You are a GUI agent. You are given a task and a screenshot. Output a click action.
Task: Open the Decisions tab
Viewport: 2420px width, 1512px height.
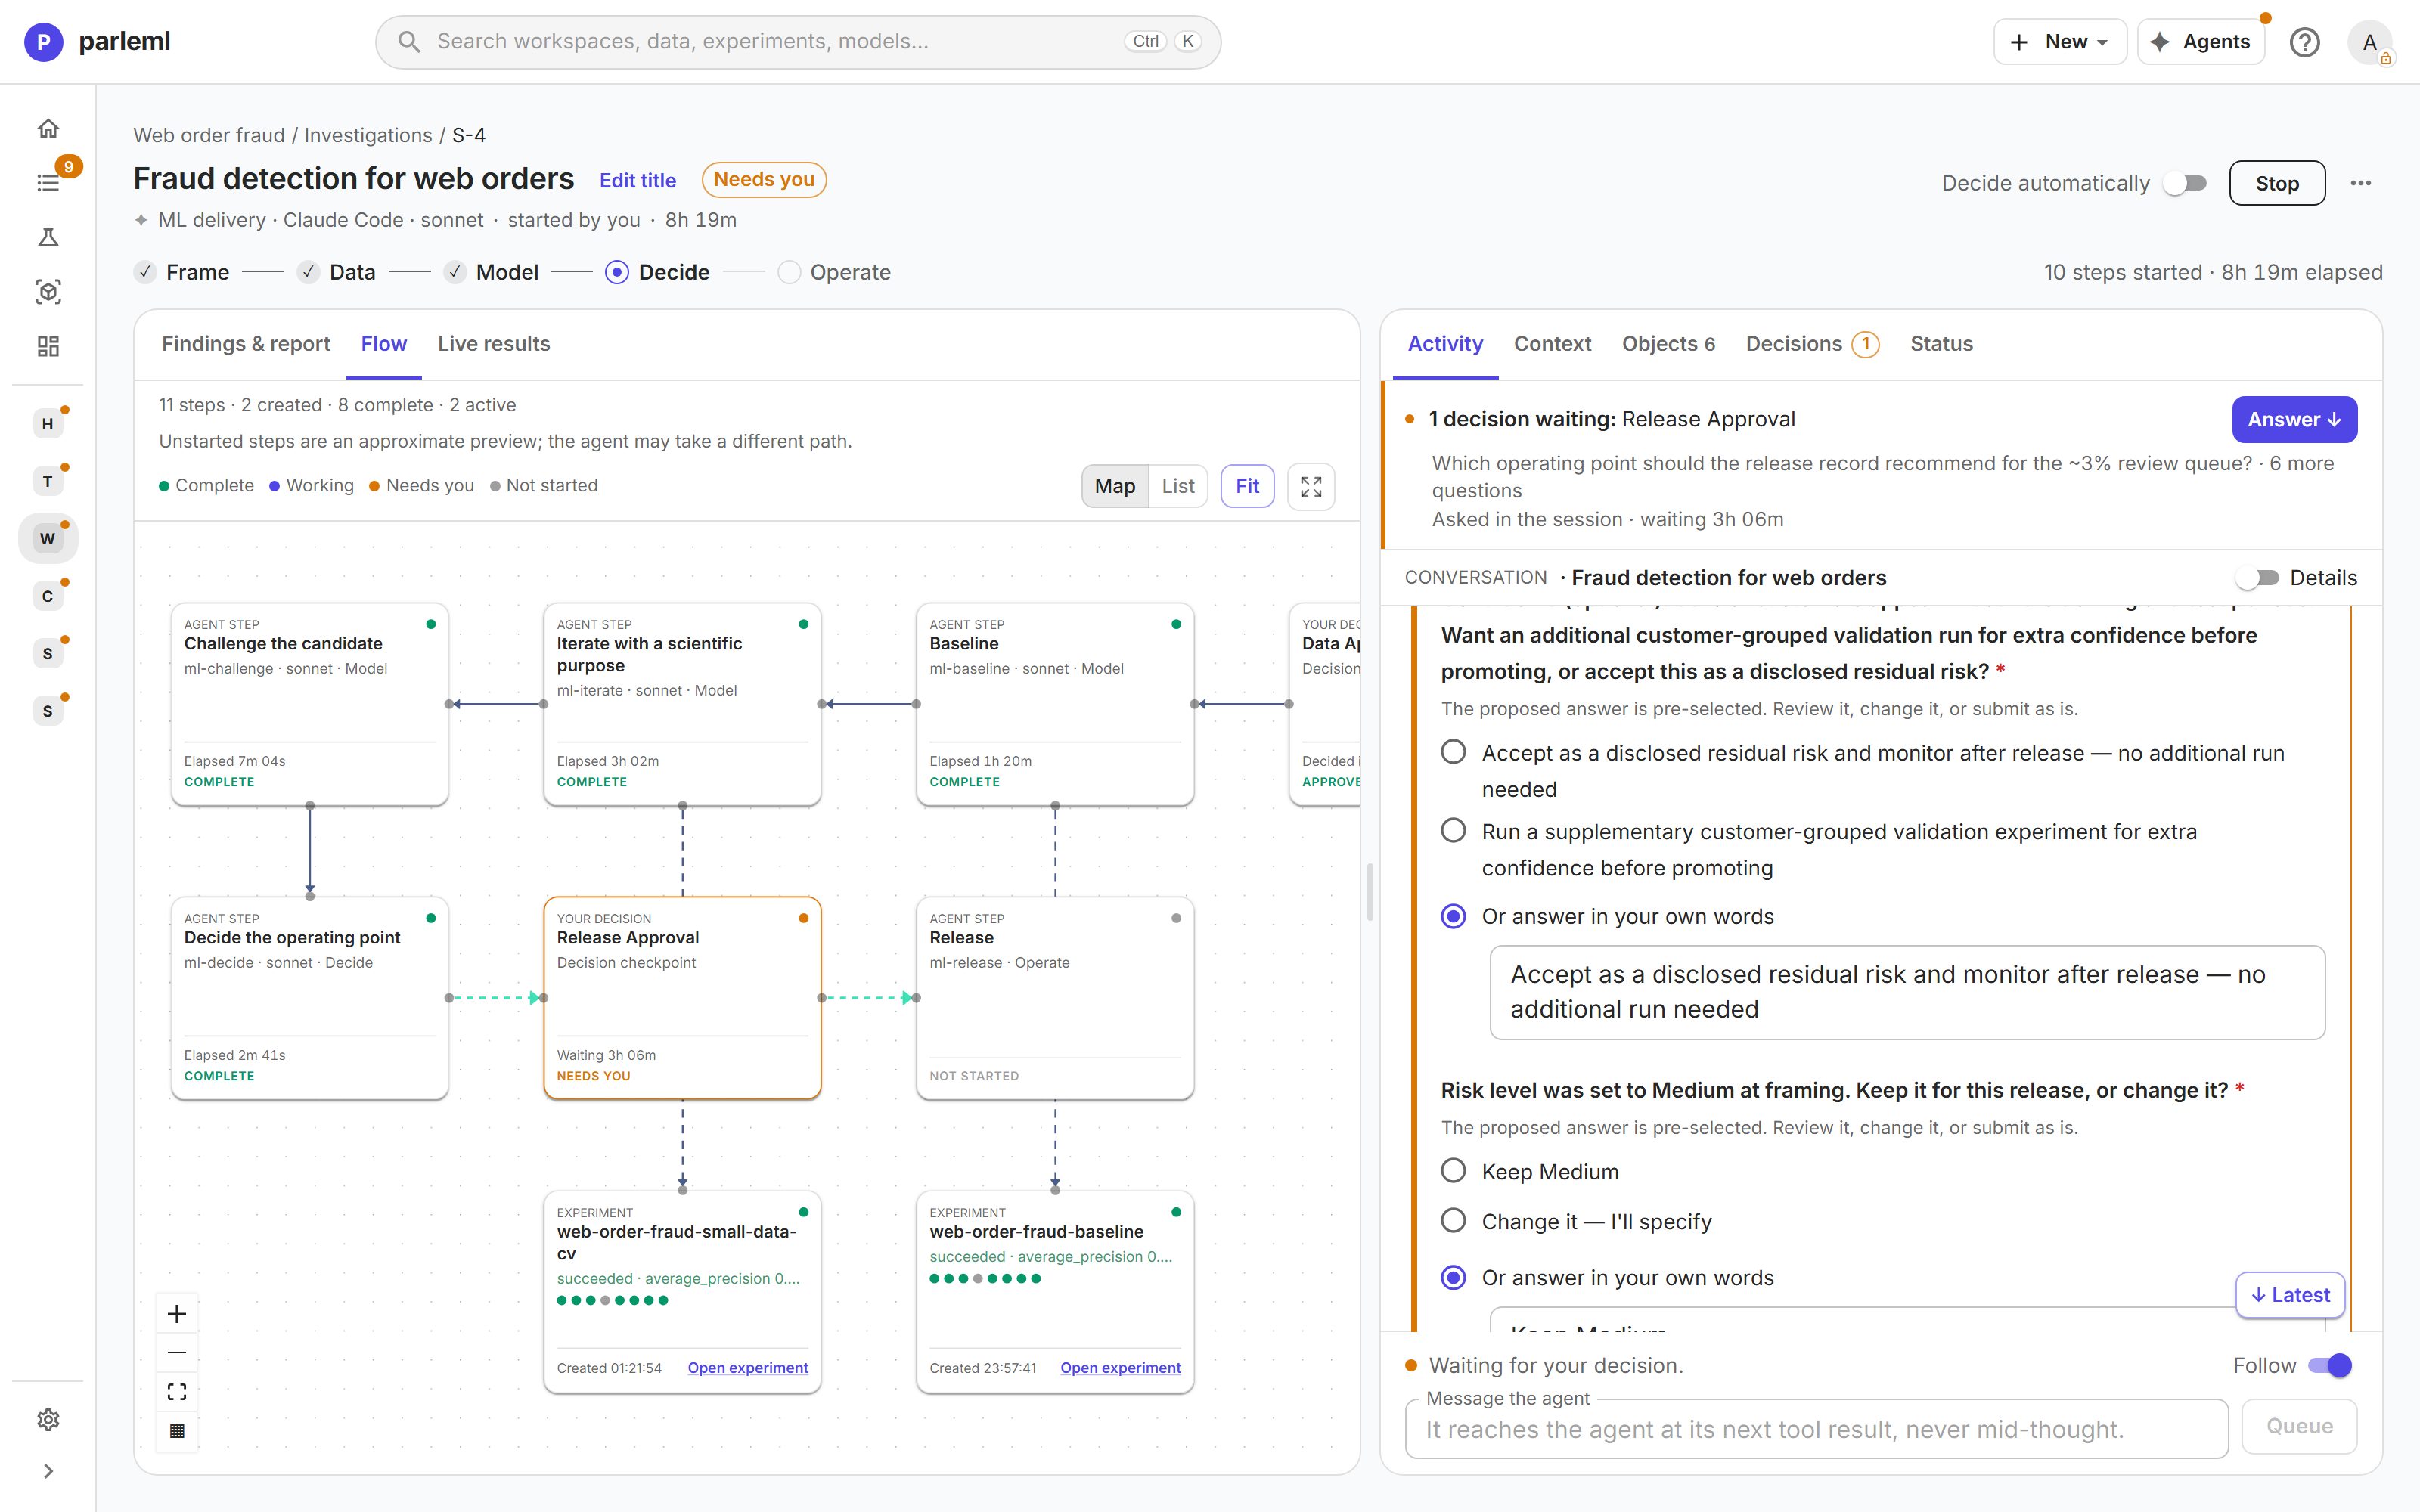[1812, 344]
